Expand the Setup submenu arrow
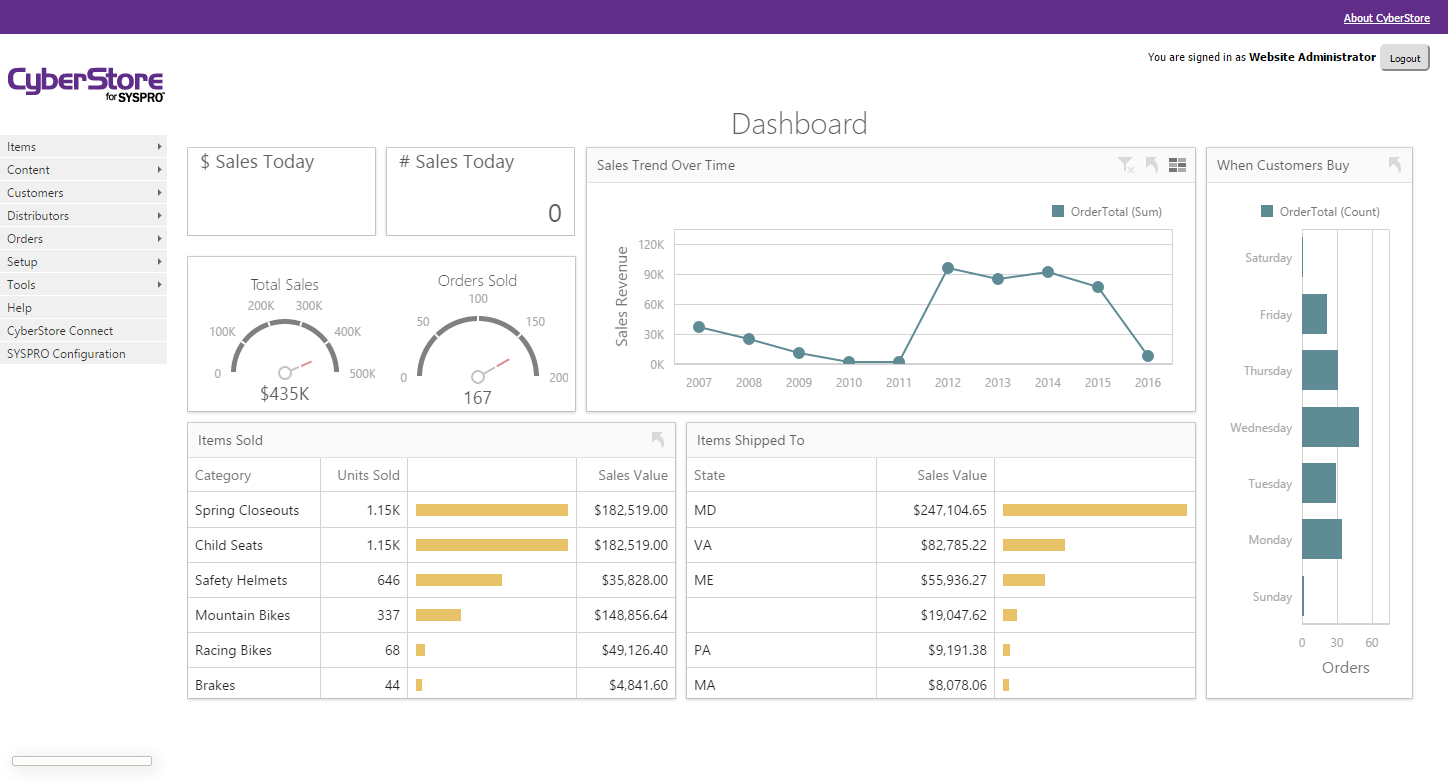This screenshot has width=1448, height=781. click(x=159, y=262)
